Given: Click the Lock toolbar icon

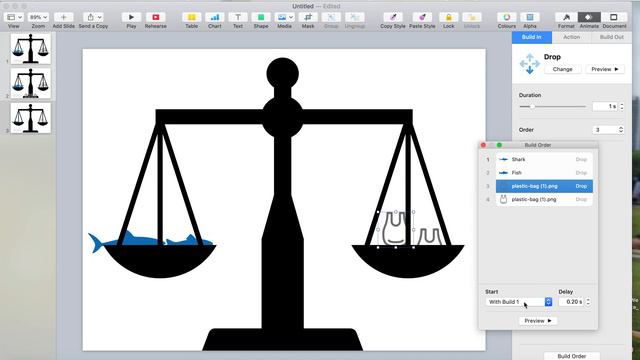Looking at the screenshot, I should coord(449,17).
